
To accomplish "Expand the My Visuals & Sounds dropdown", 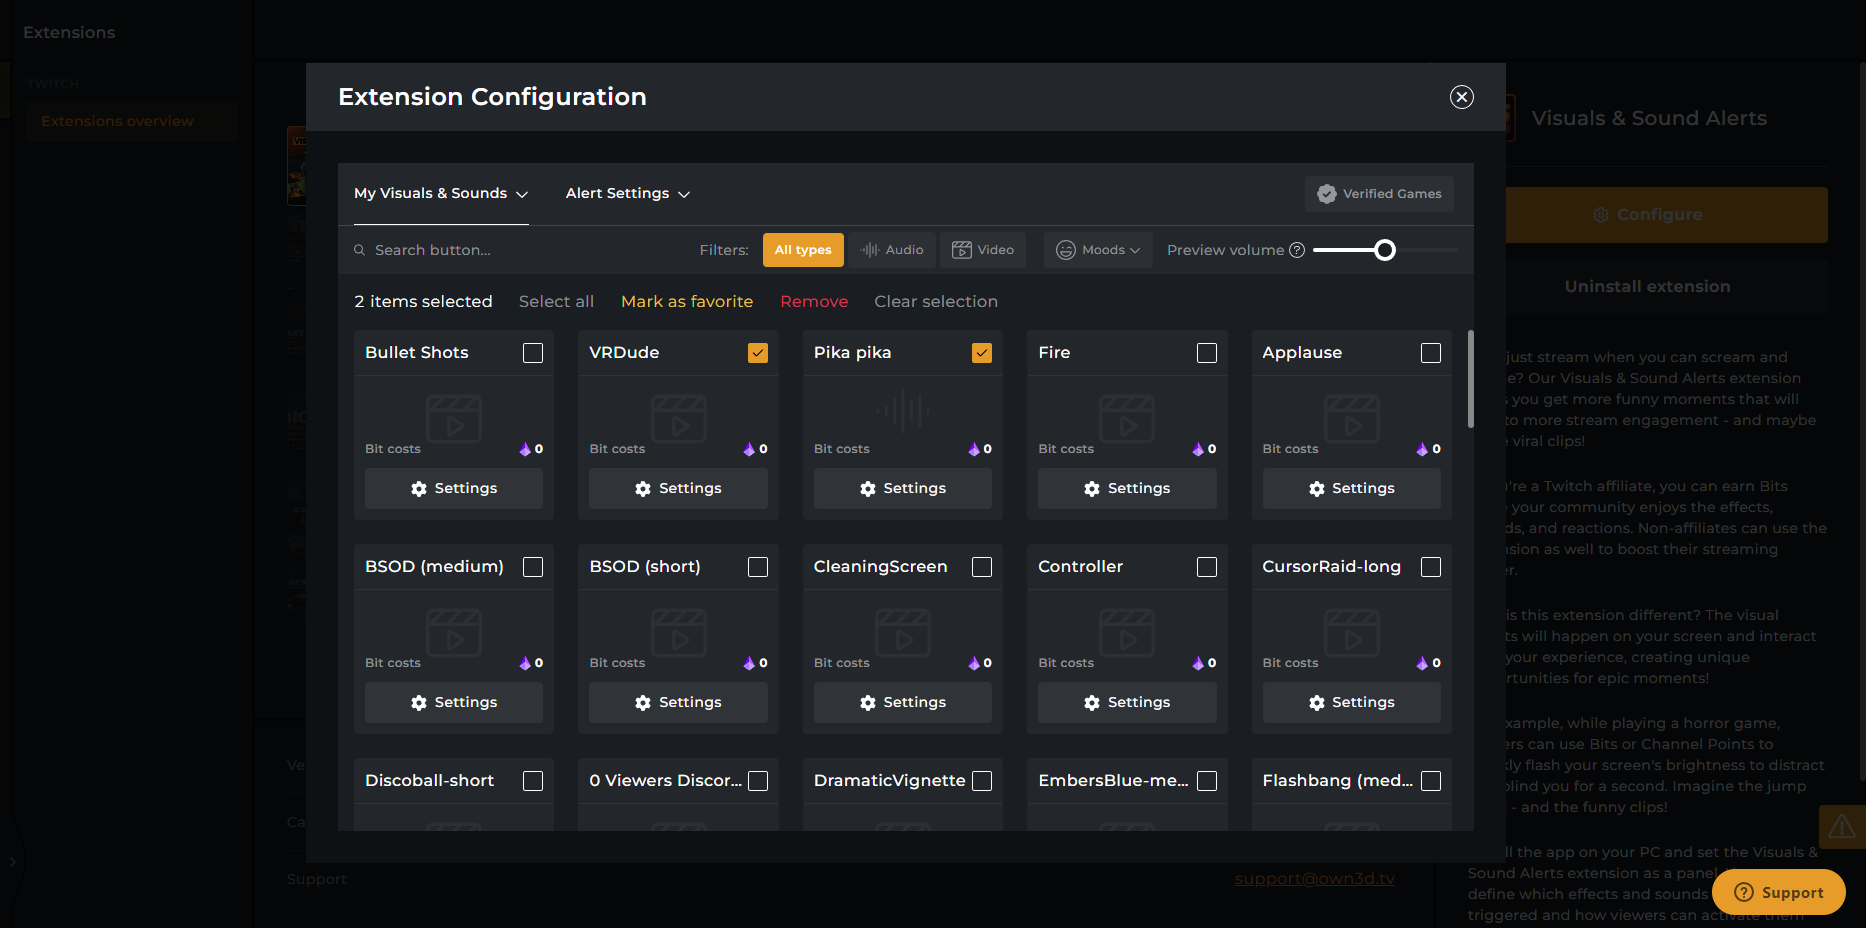I will pos(441,194).
